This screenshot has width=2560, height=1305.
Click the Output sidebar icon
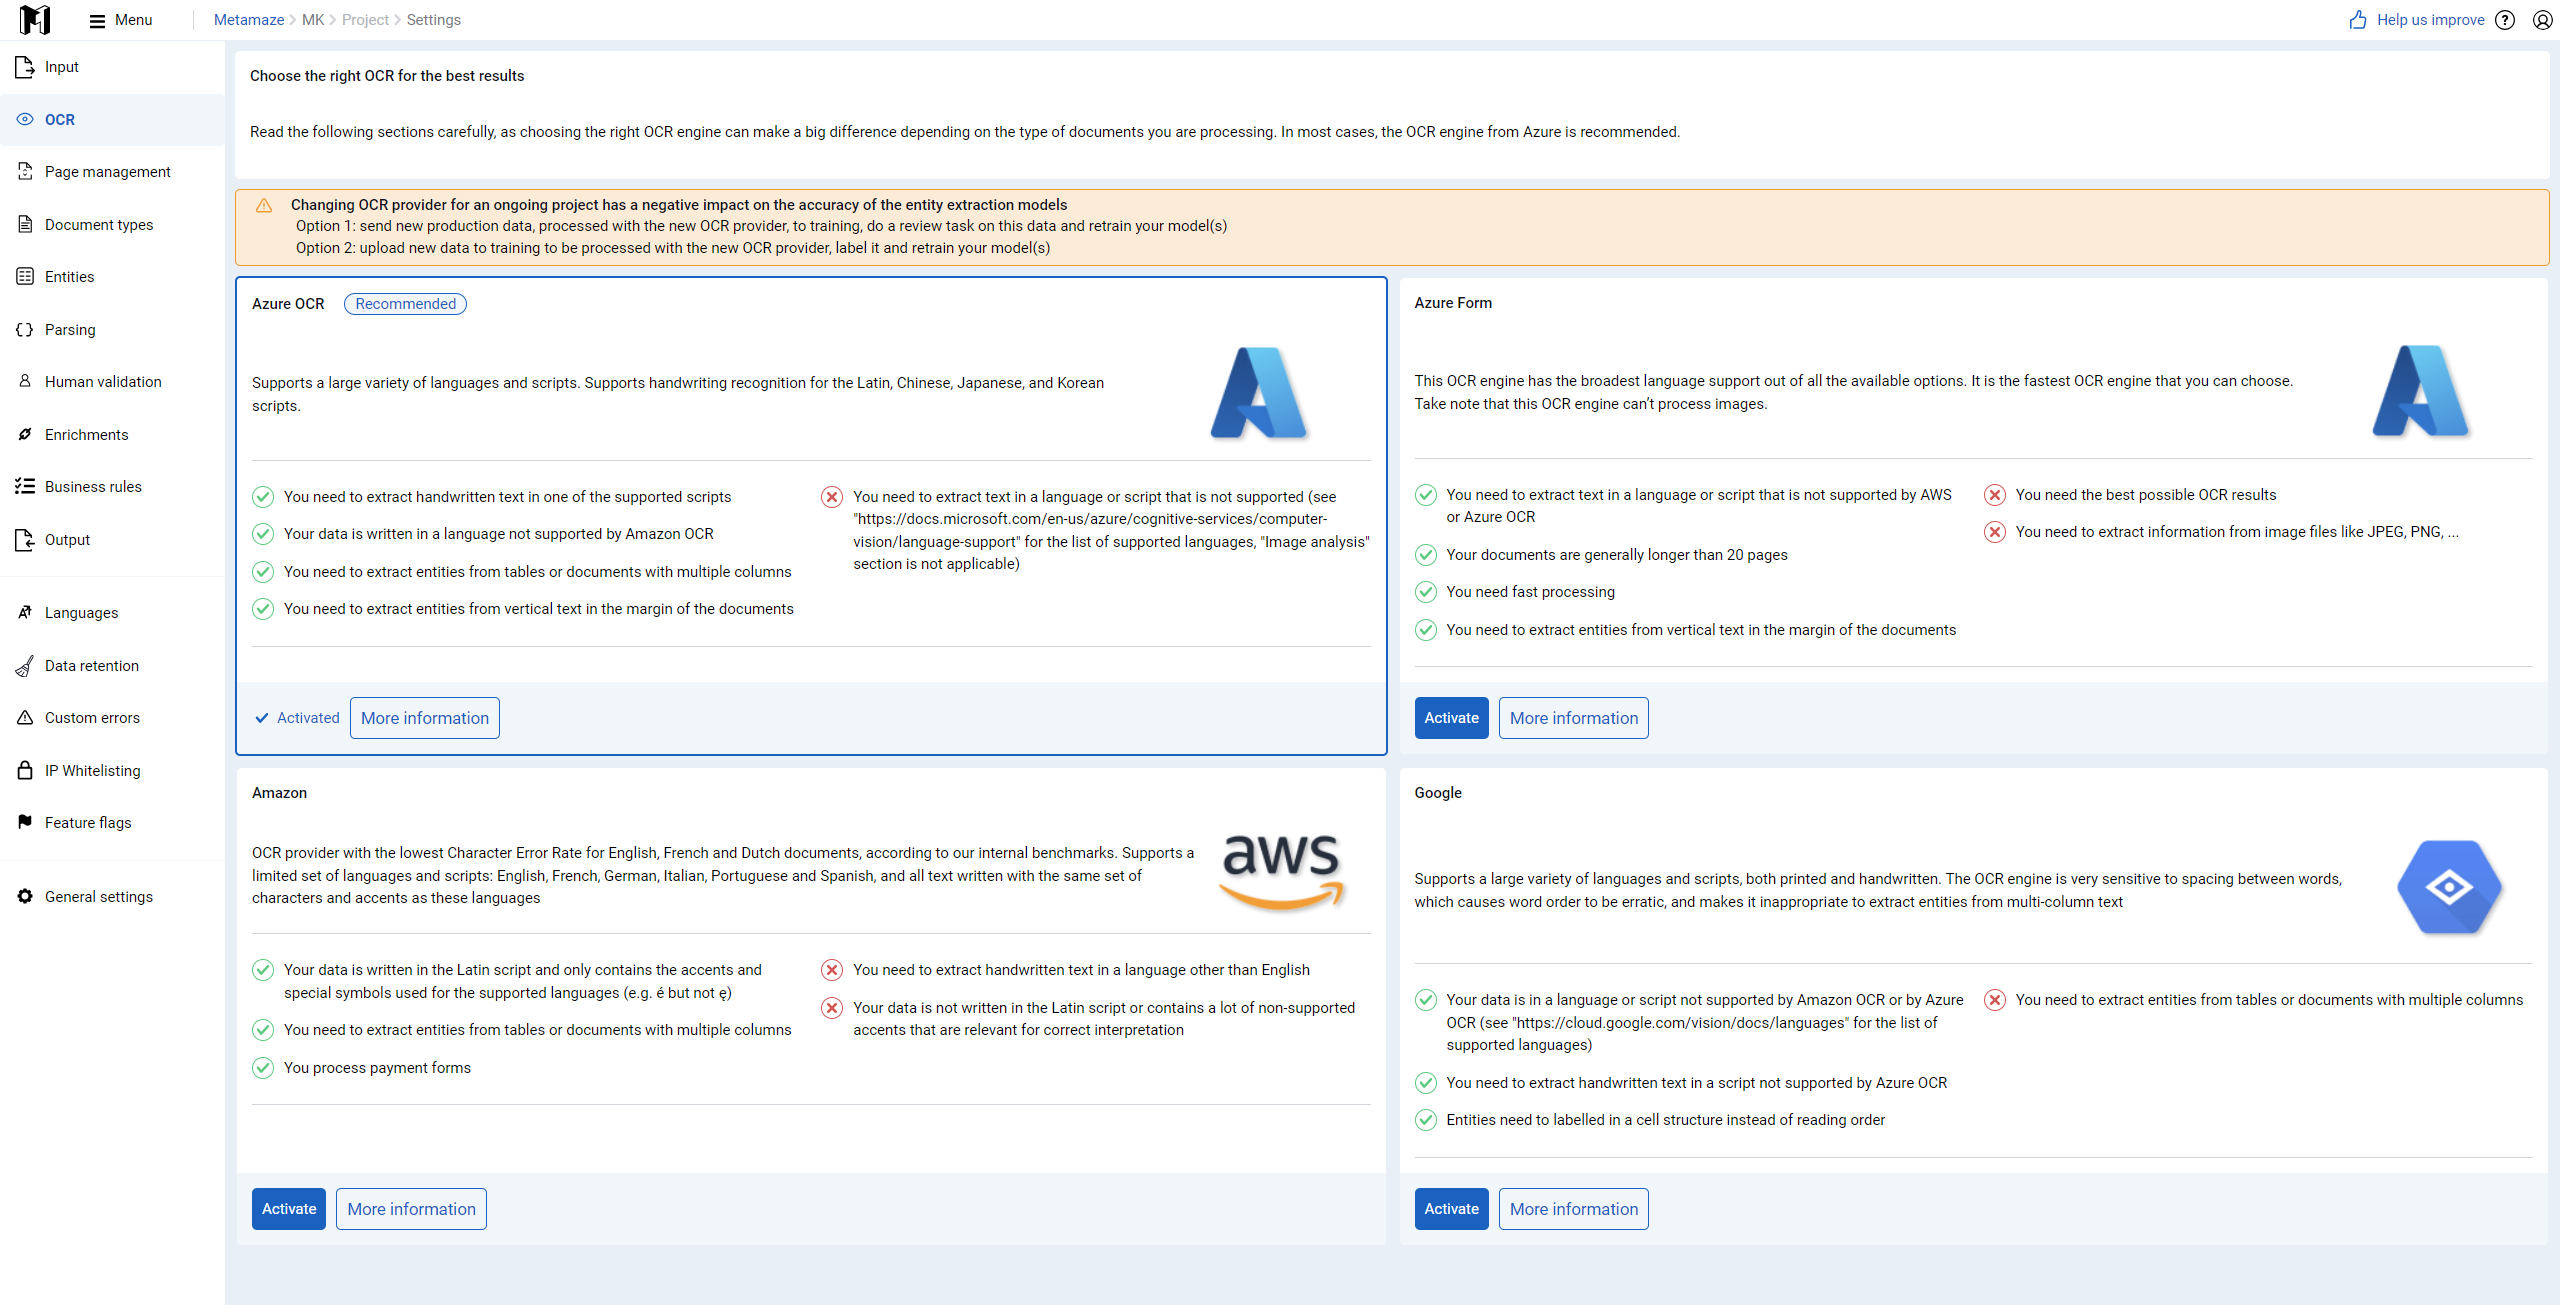pos(25,540)
